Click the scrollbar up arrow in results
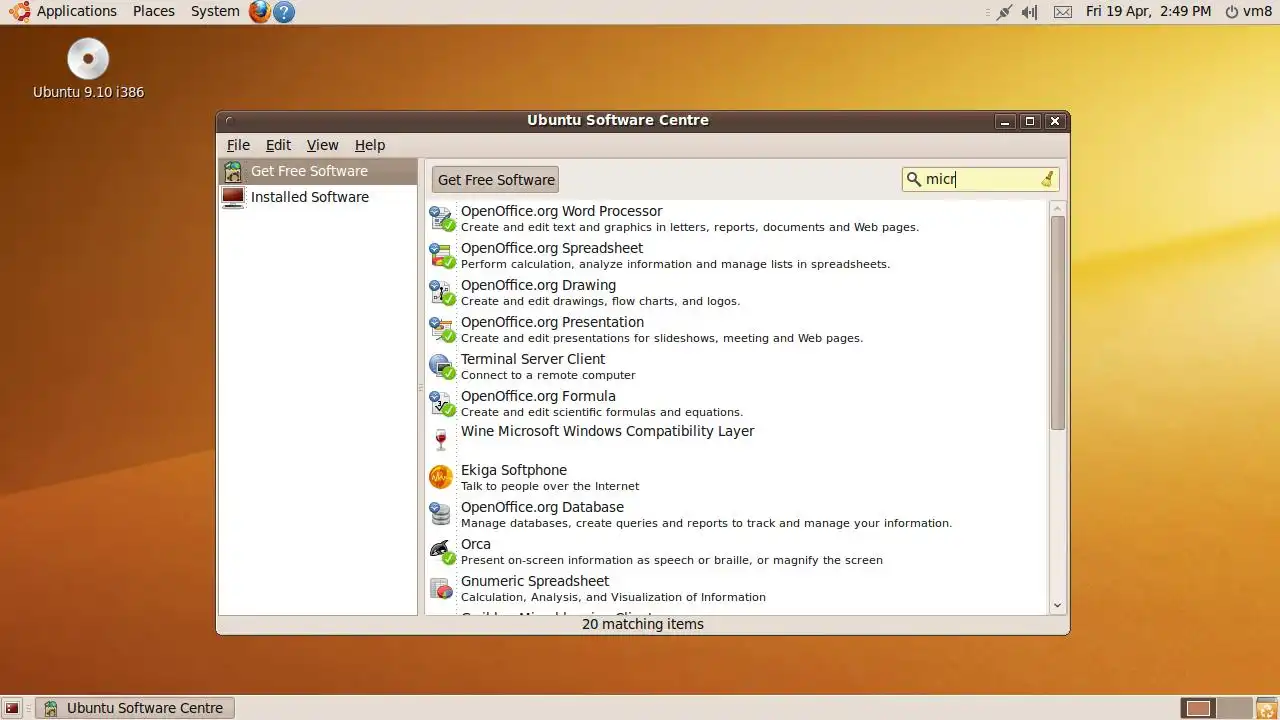This screenshot has height=720, width=1280. coord(1058,208)
